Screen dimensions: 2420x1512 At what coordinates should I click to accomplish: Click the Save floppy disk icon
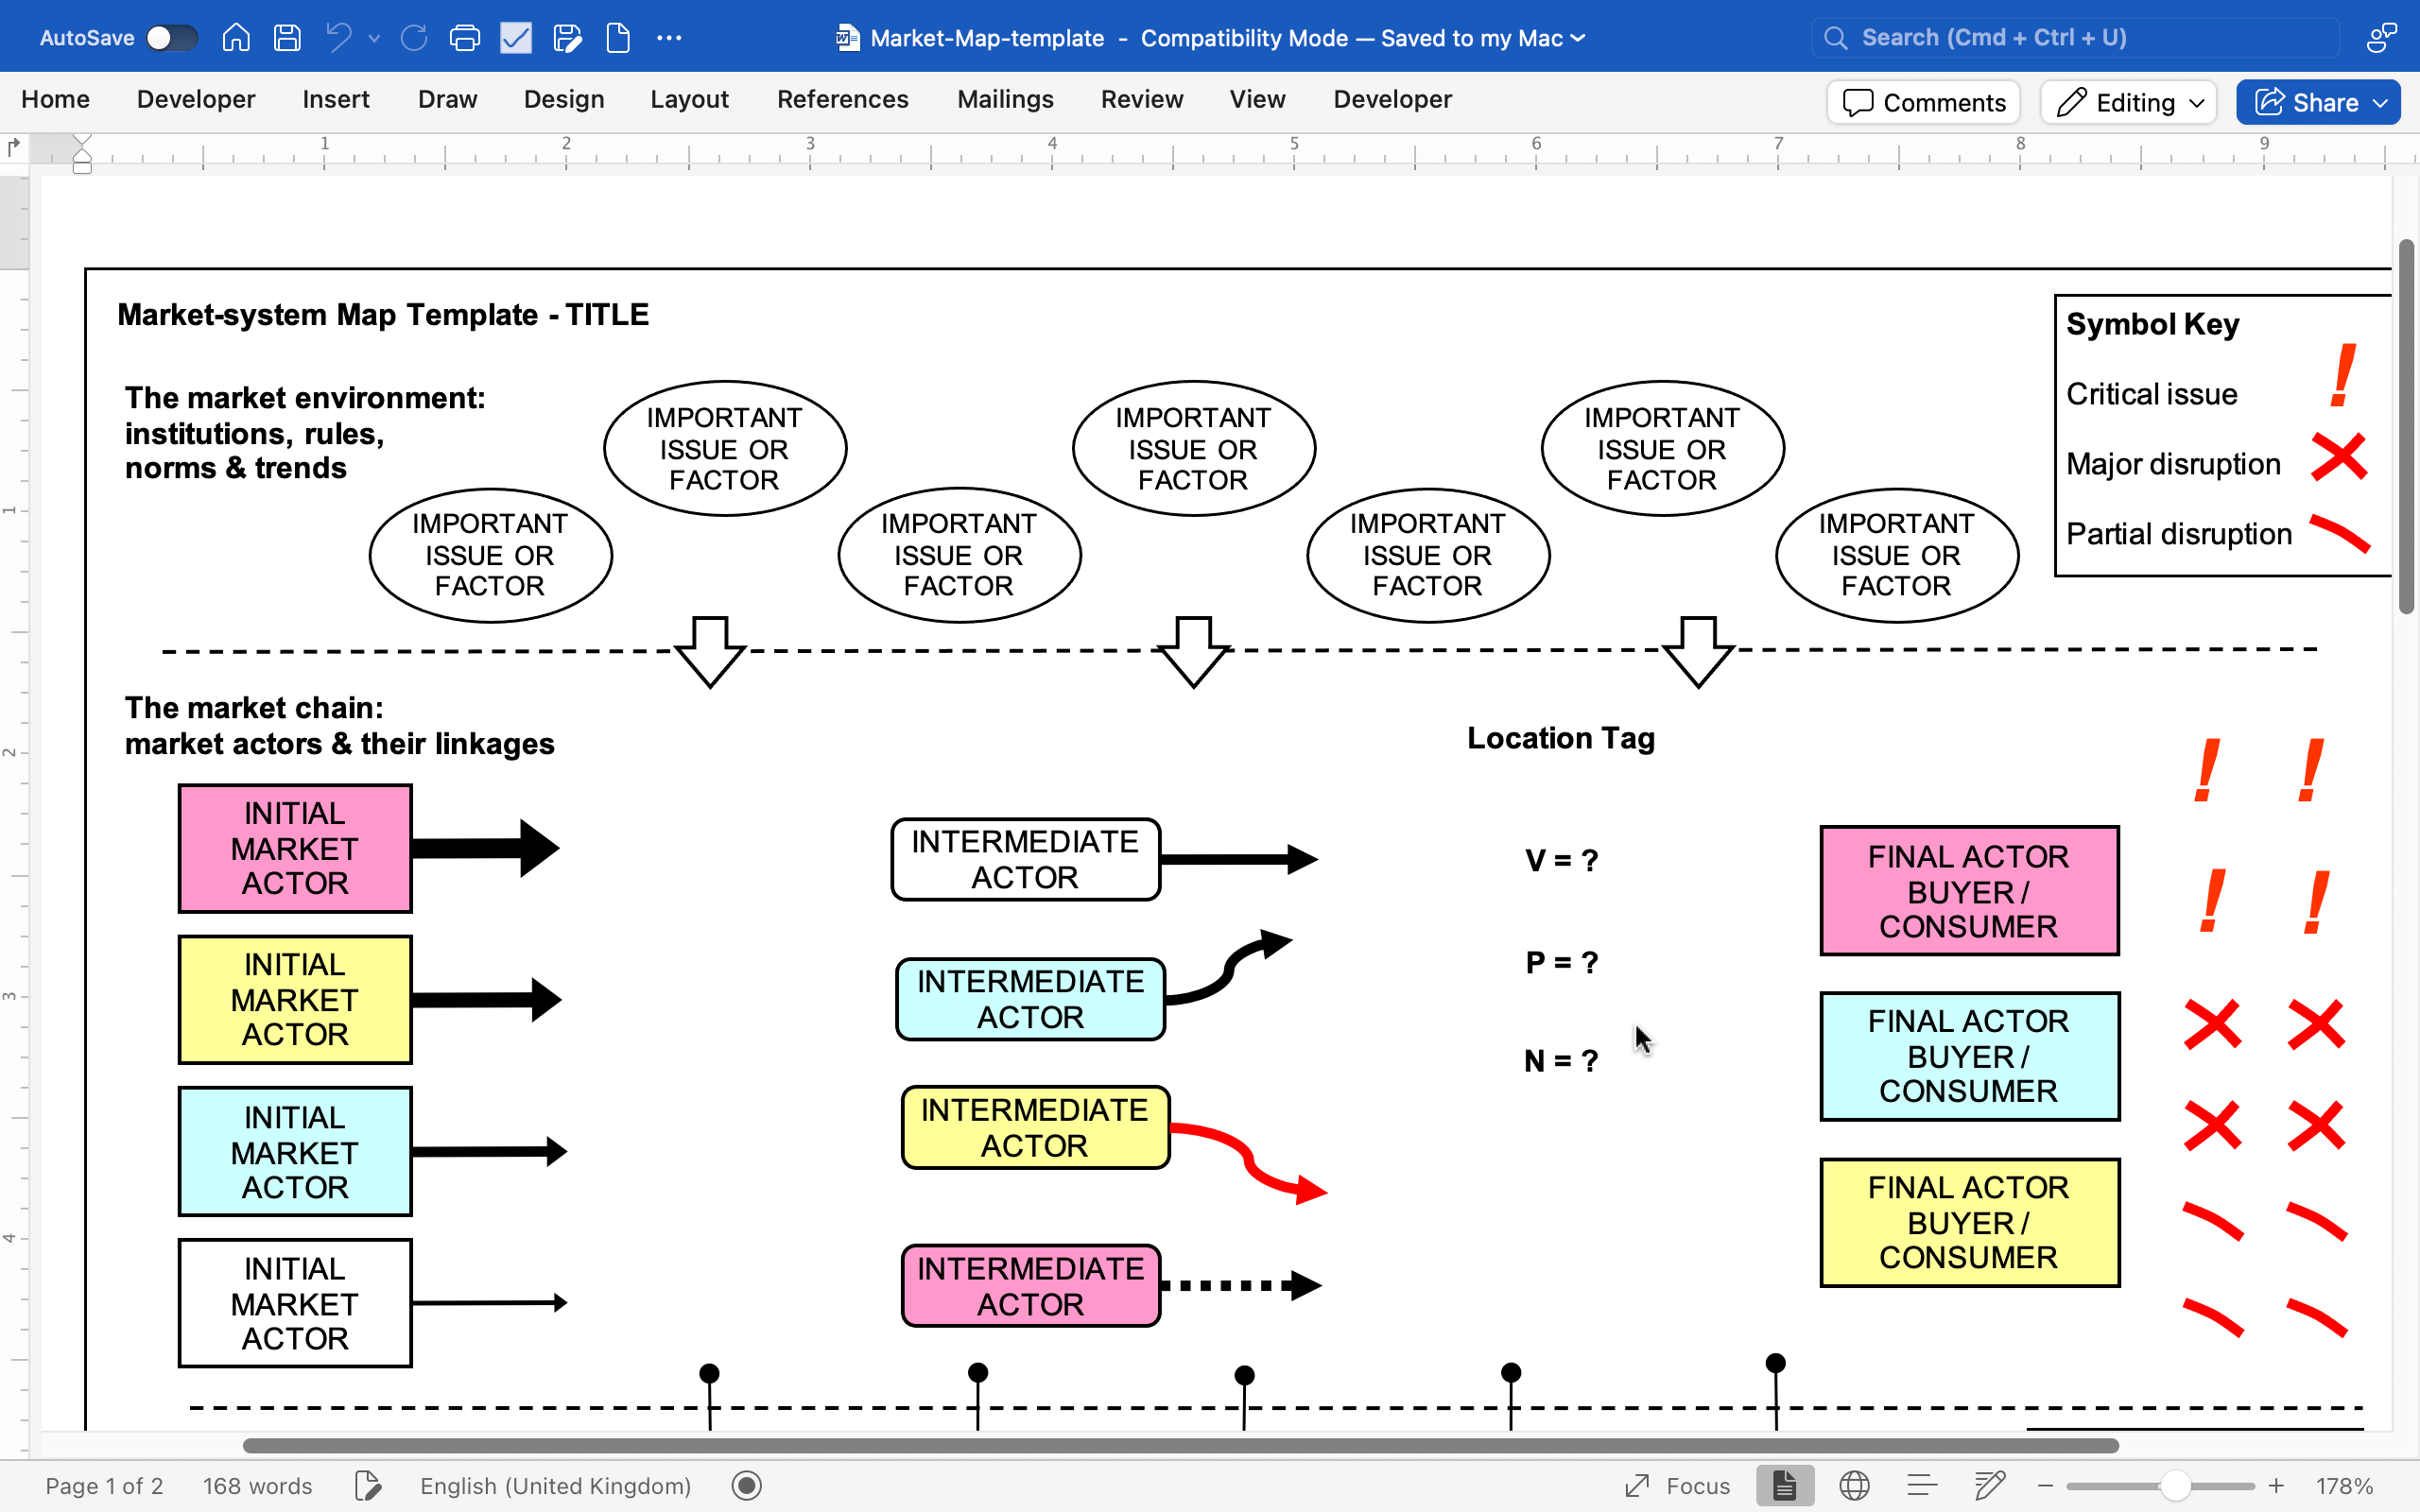coord(287,38)
